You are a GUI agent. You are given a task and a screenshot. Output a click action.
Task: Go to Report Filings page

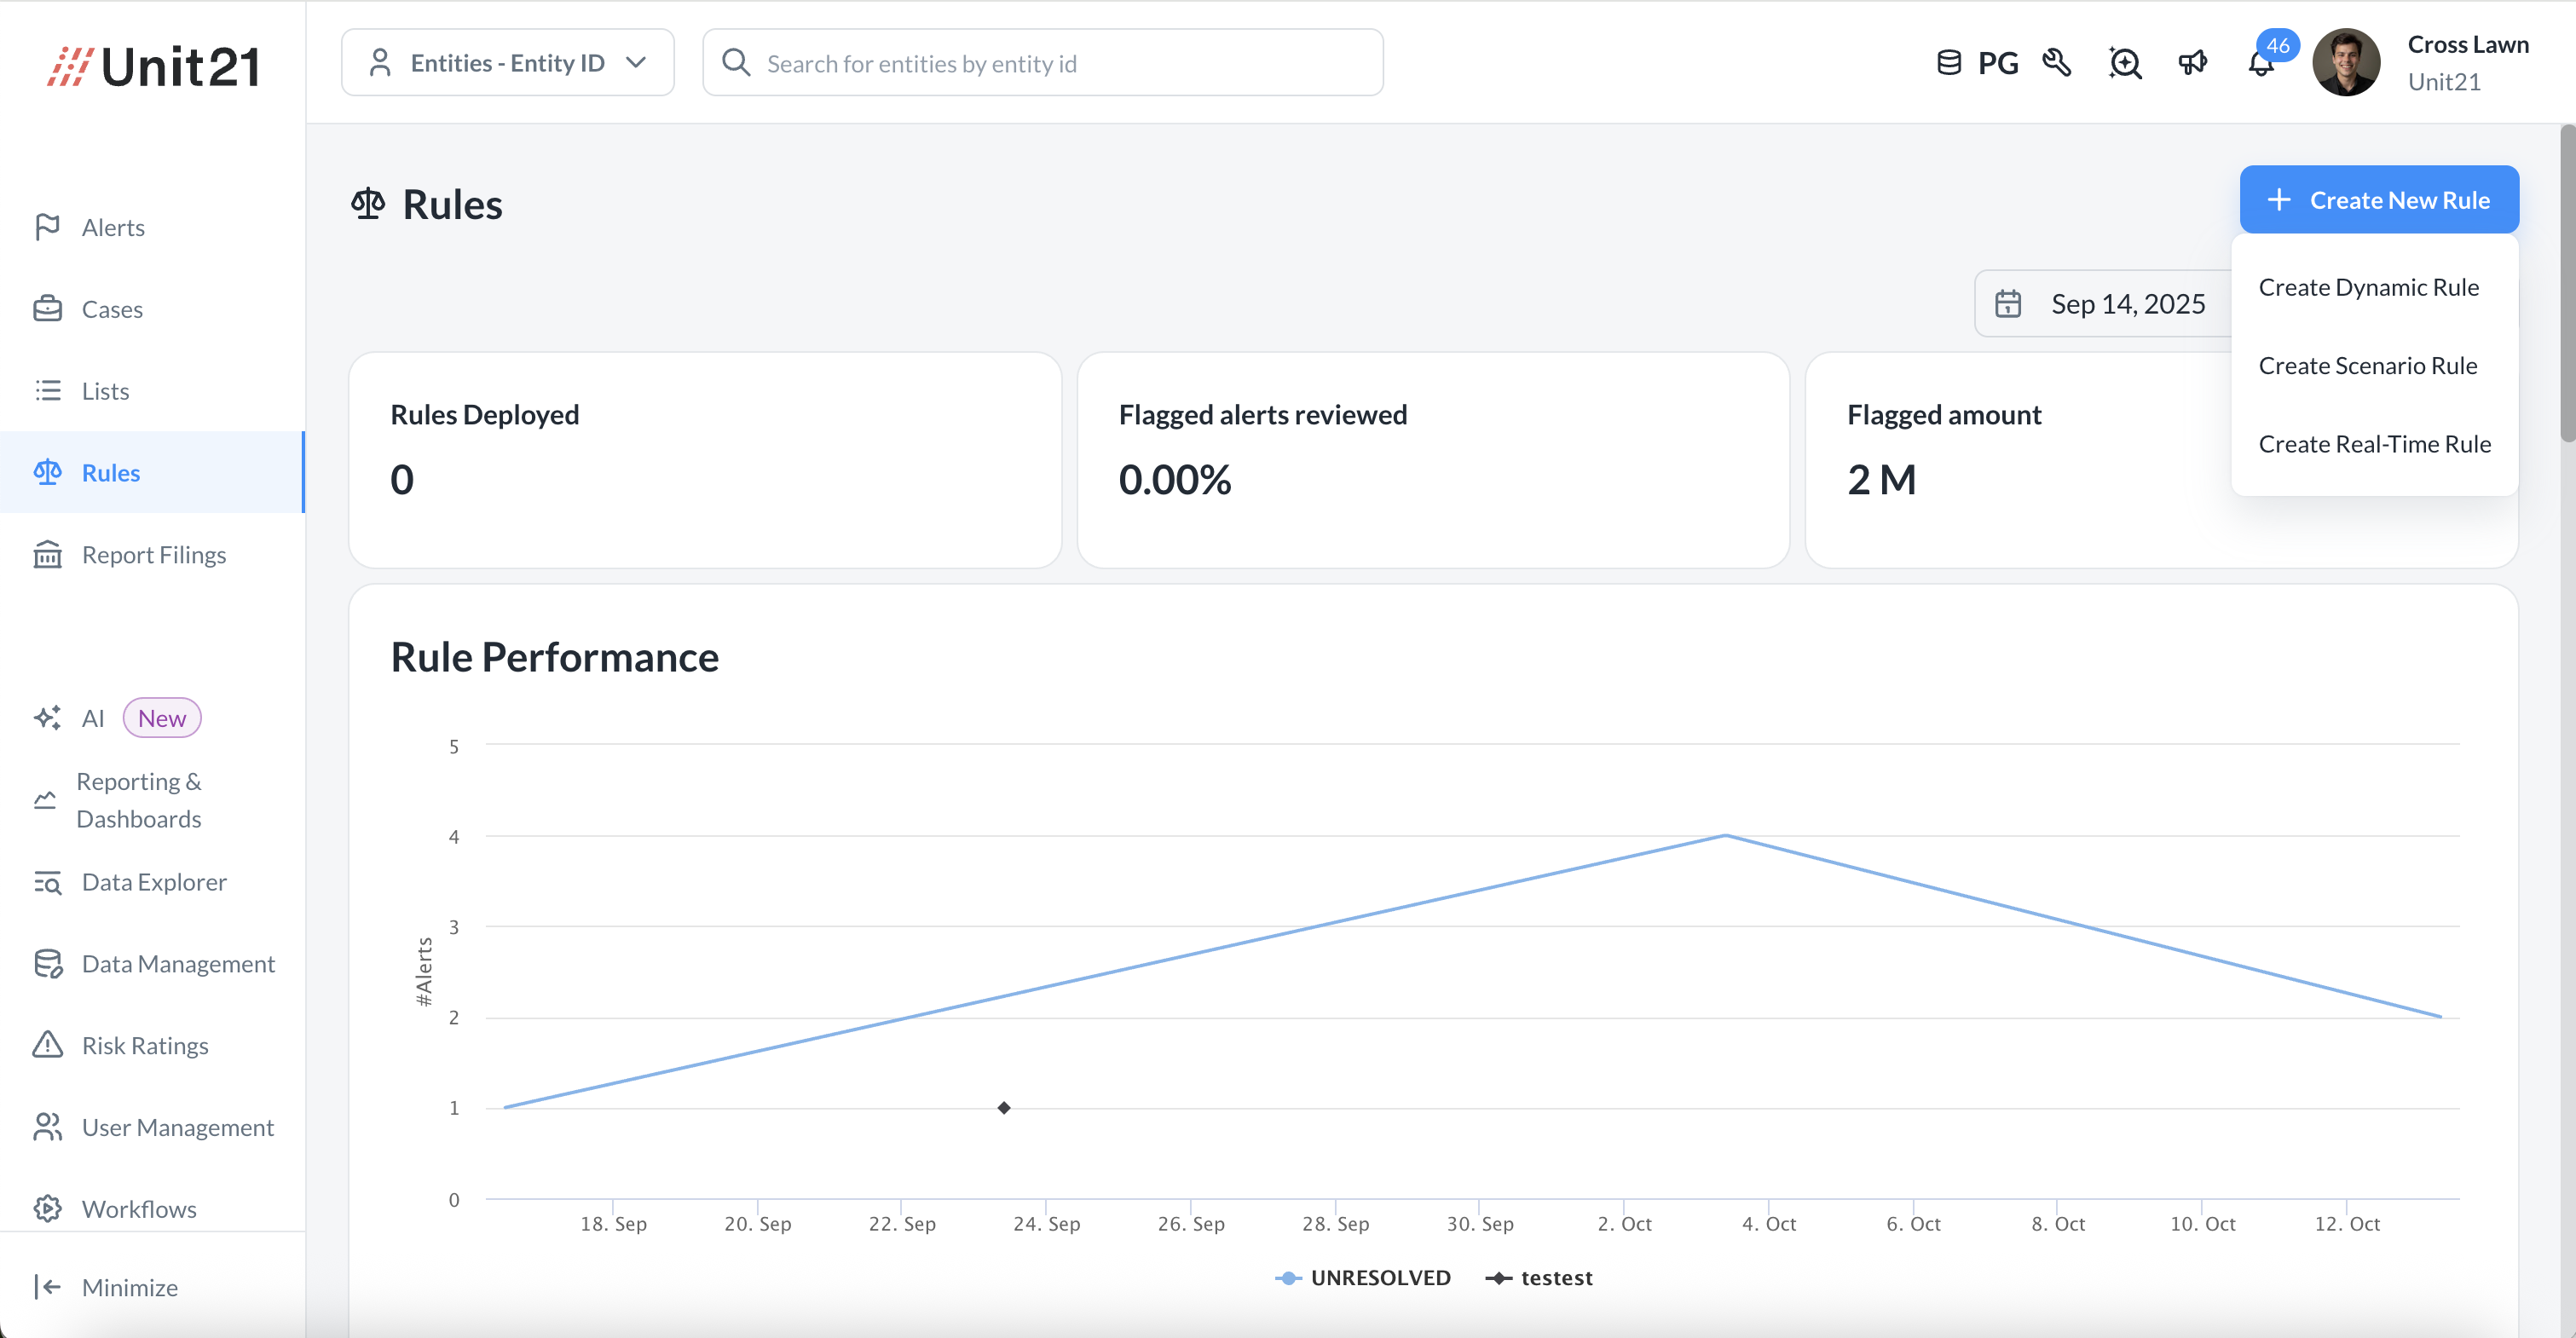pyautogui.click(x=154, y=555)
